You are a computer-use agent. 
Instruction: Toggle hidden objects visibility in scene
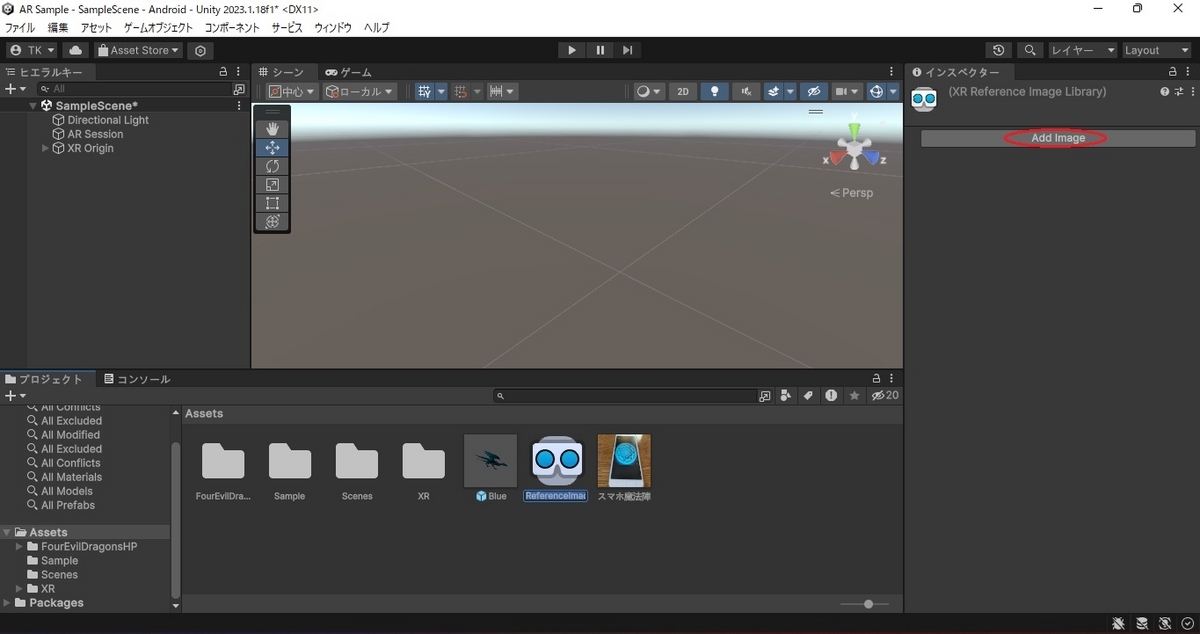[x=814, y=91]
